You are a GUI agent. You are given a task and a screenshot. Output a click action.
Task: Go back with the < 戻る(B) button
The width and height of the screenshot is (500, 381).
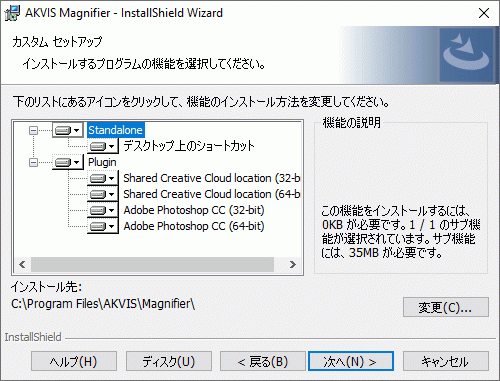click(x=263, y=361)
